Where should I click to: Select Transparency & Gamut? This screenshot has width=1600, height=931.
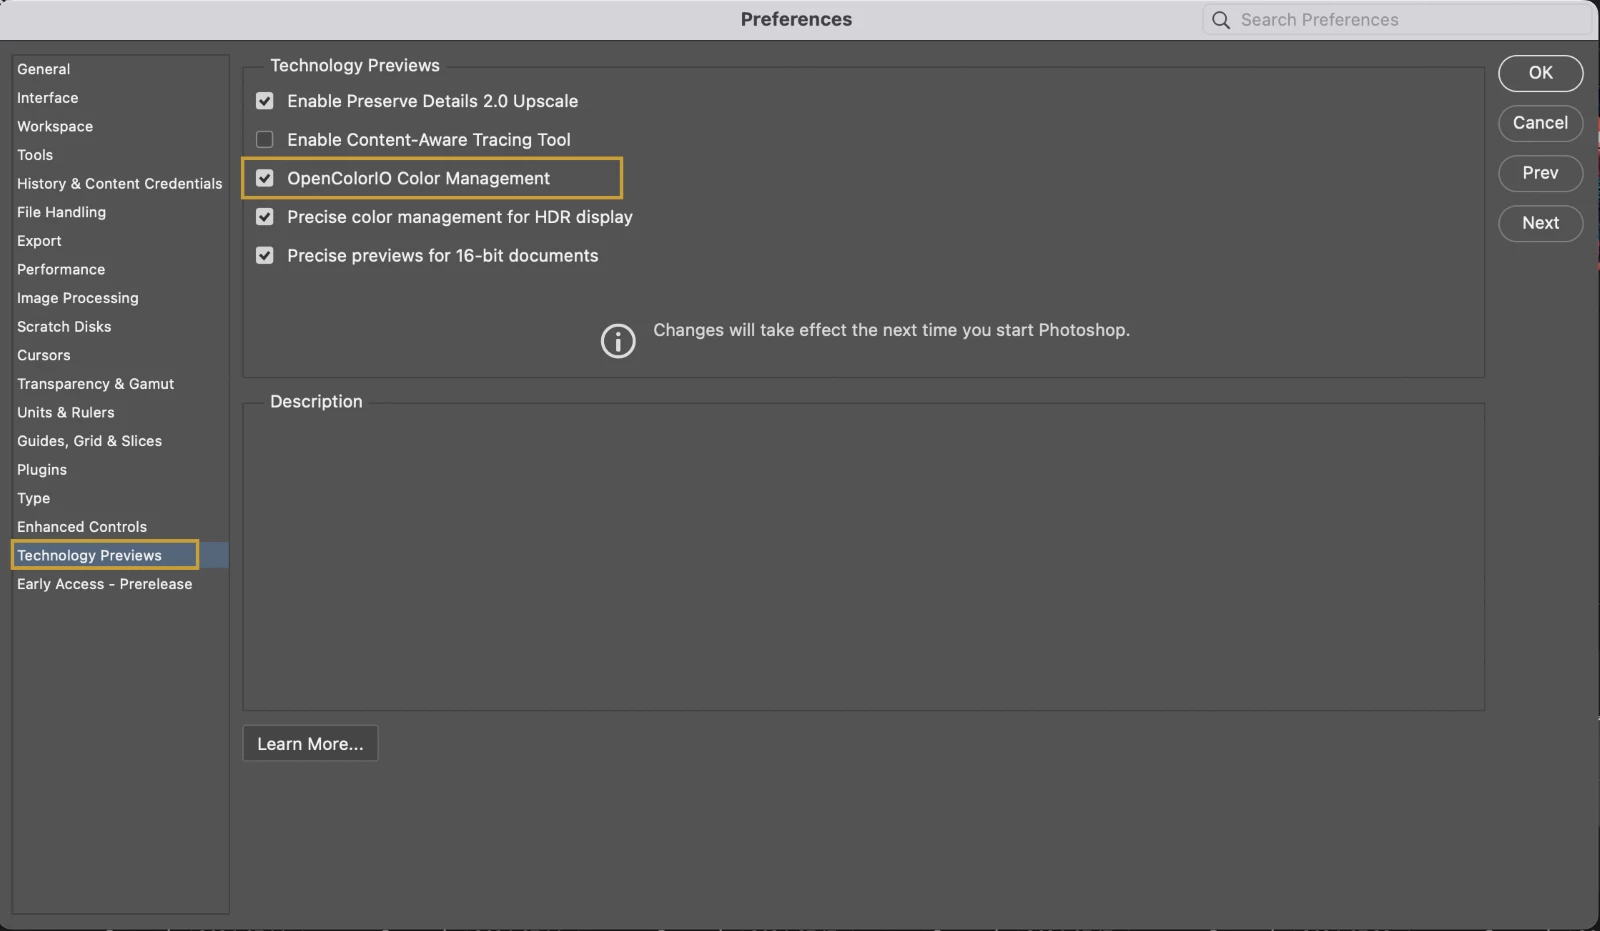[x=96, y=384]
